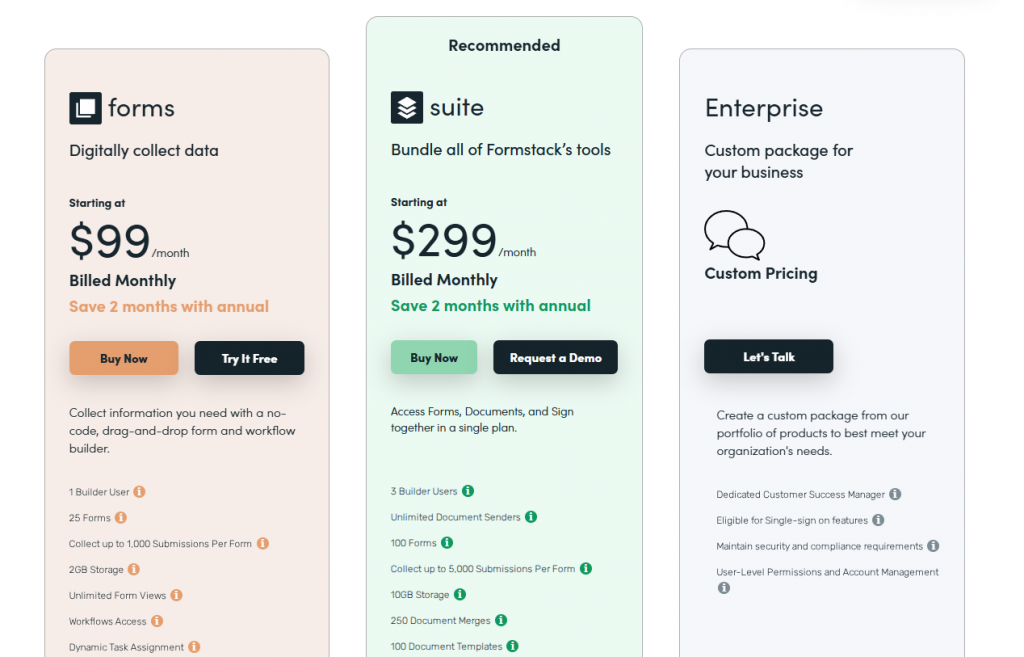
Task: Open the info tooltip for Dedicated Customer Success Manager
Action: pyautogui.click(x=895, y=493)
